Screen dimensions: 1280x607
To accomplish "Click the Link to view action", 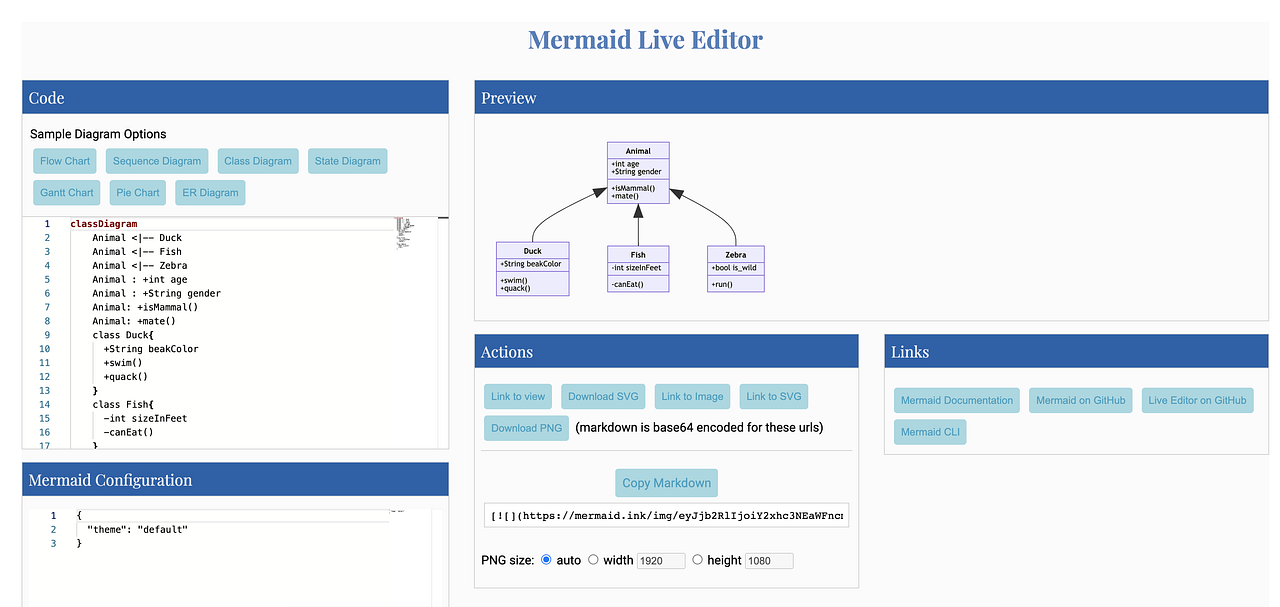I will pos(517,396).
